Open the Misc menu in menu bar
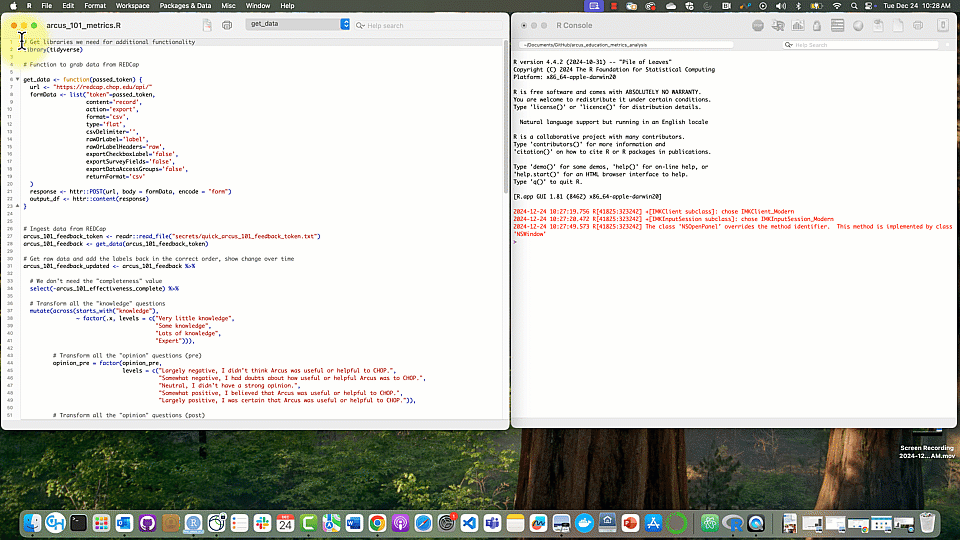This screenshot has width=960, height=540. pyautogui.click(x=229, y=6)
